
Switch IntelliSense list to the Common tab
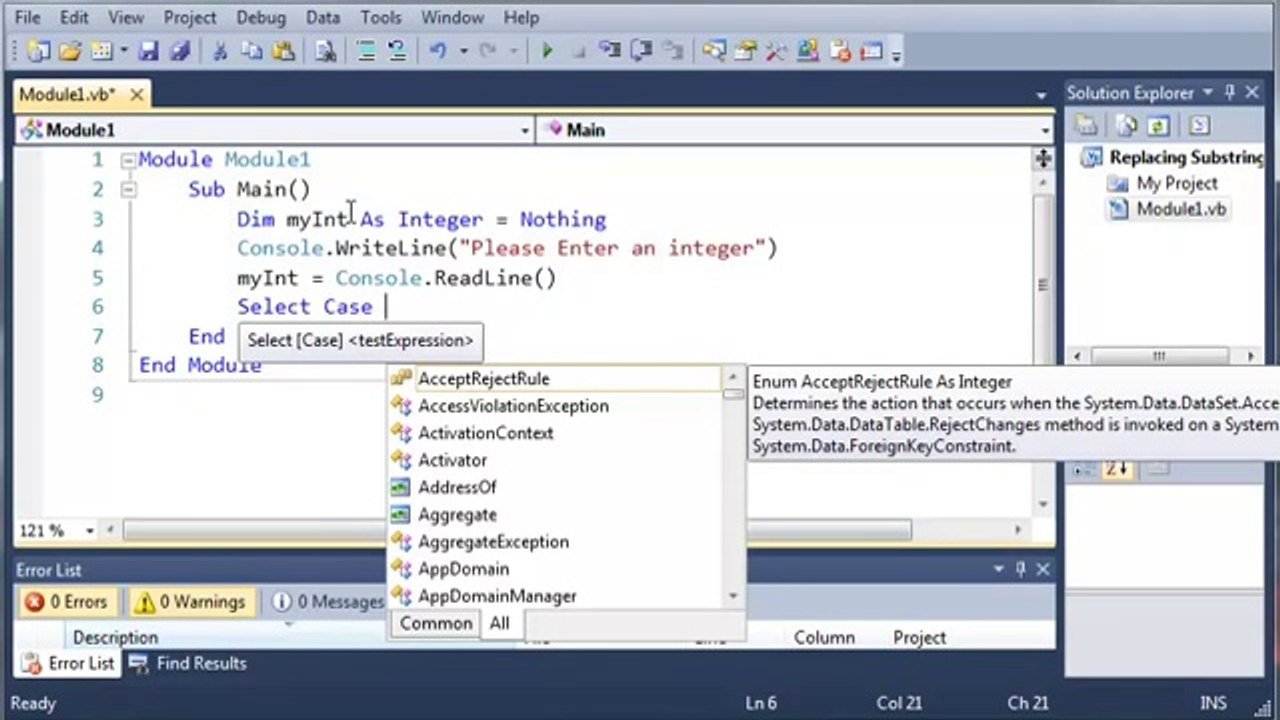coord(435,623)
